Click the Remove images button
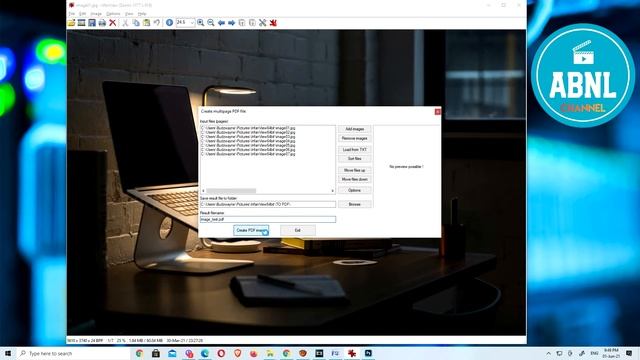The image size is (640, 360). pyautogui.click(x=355, y=138)
